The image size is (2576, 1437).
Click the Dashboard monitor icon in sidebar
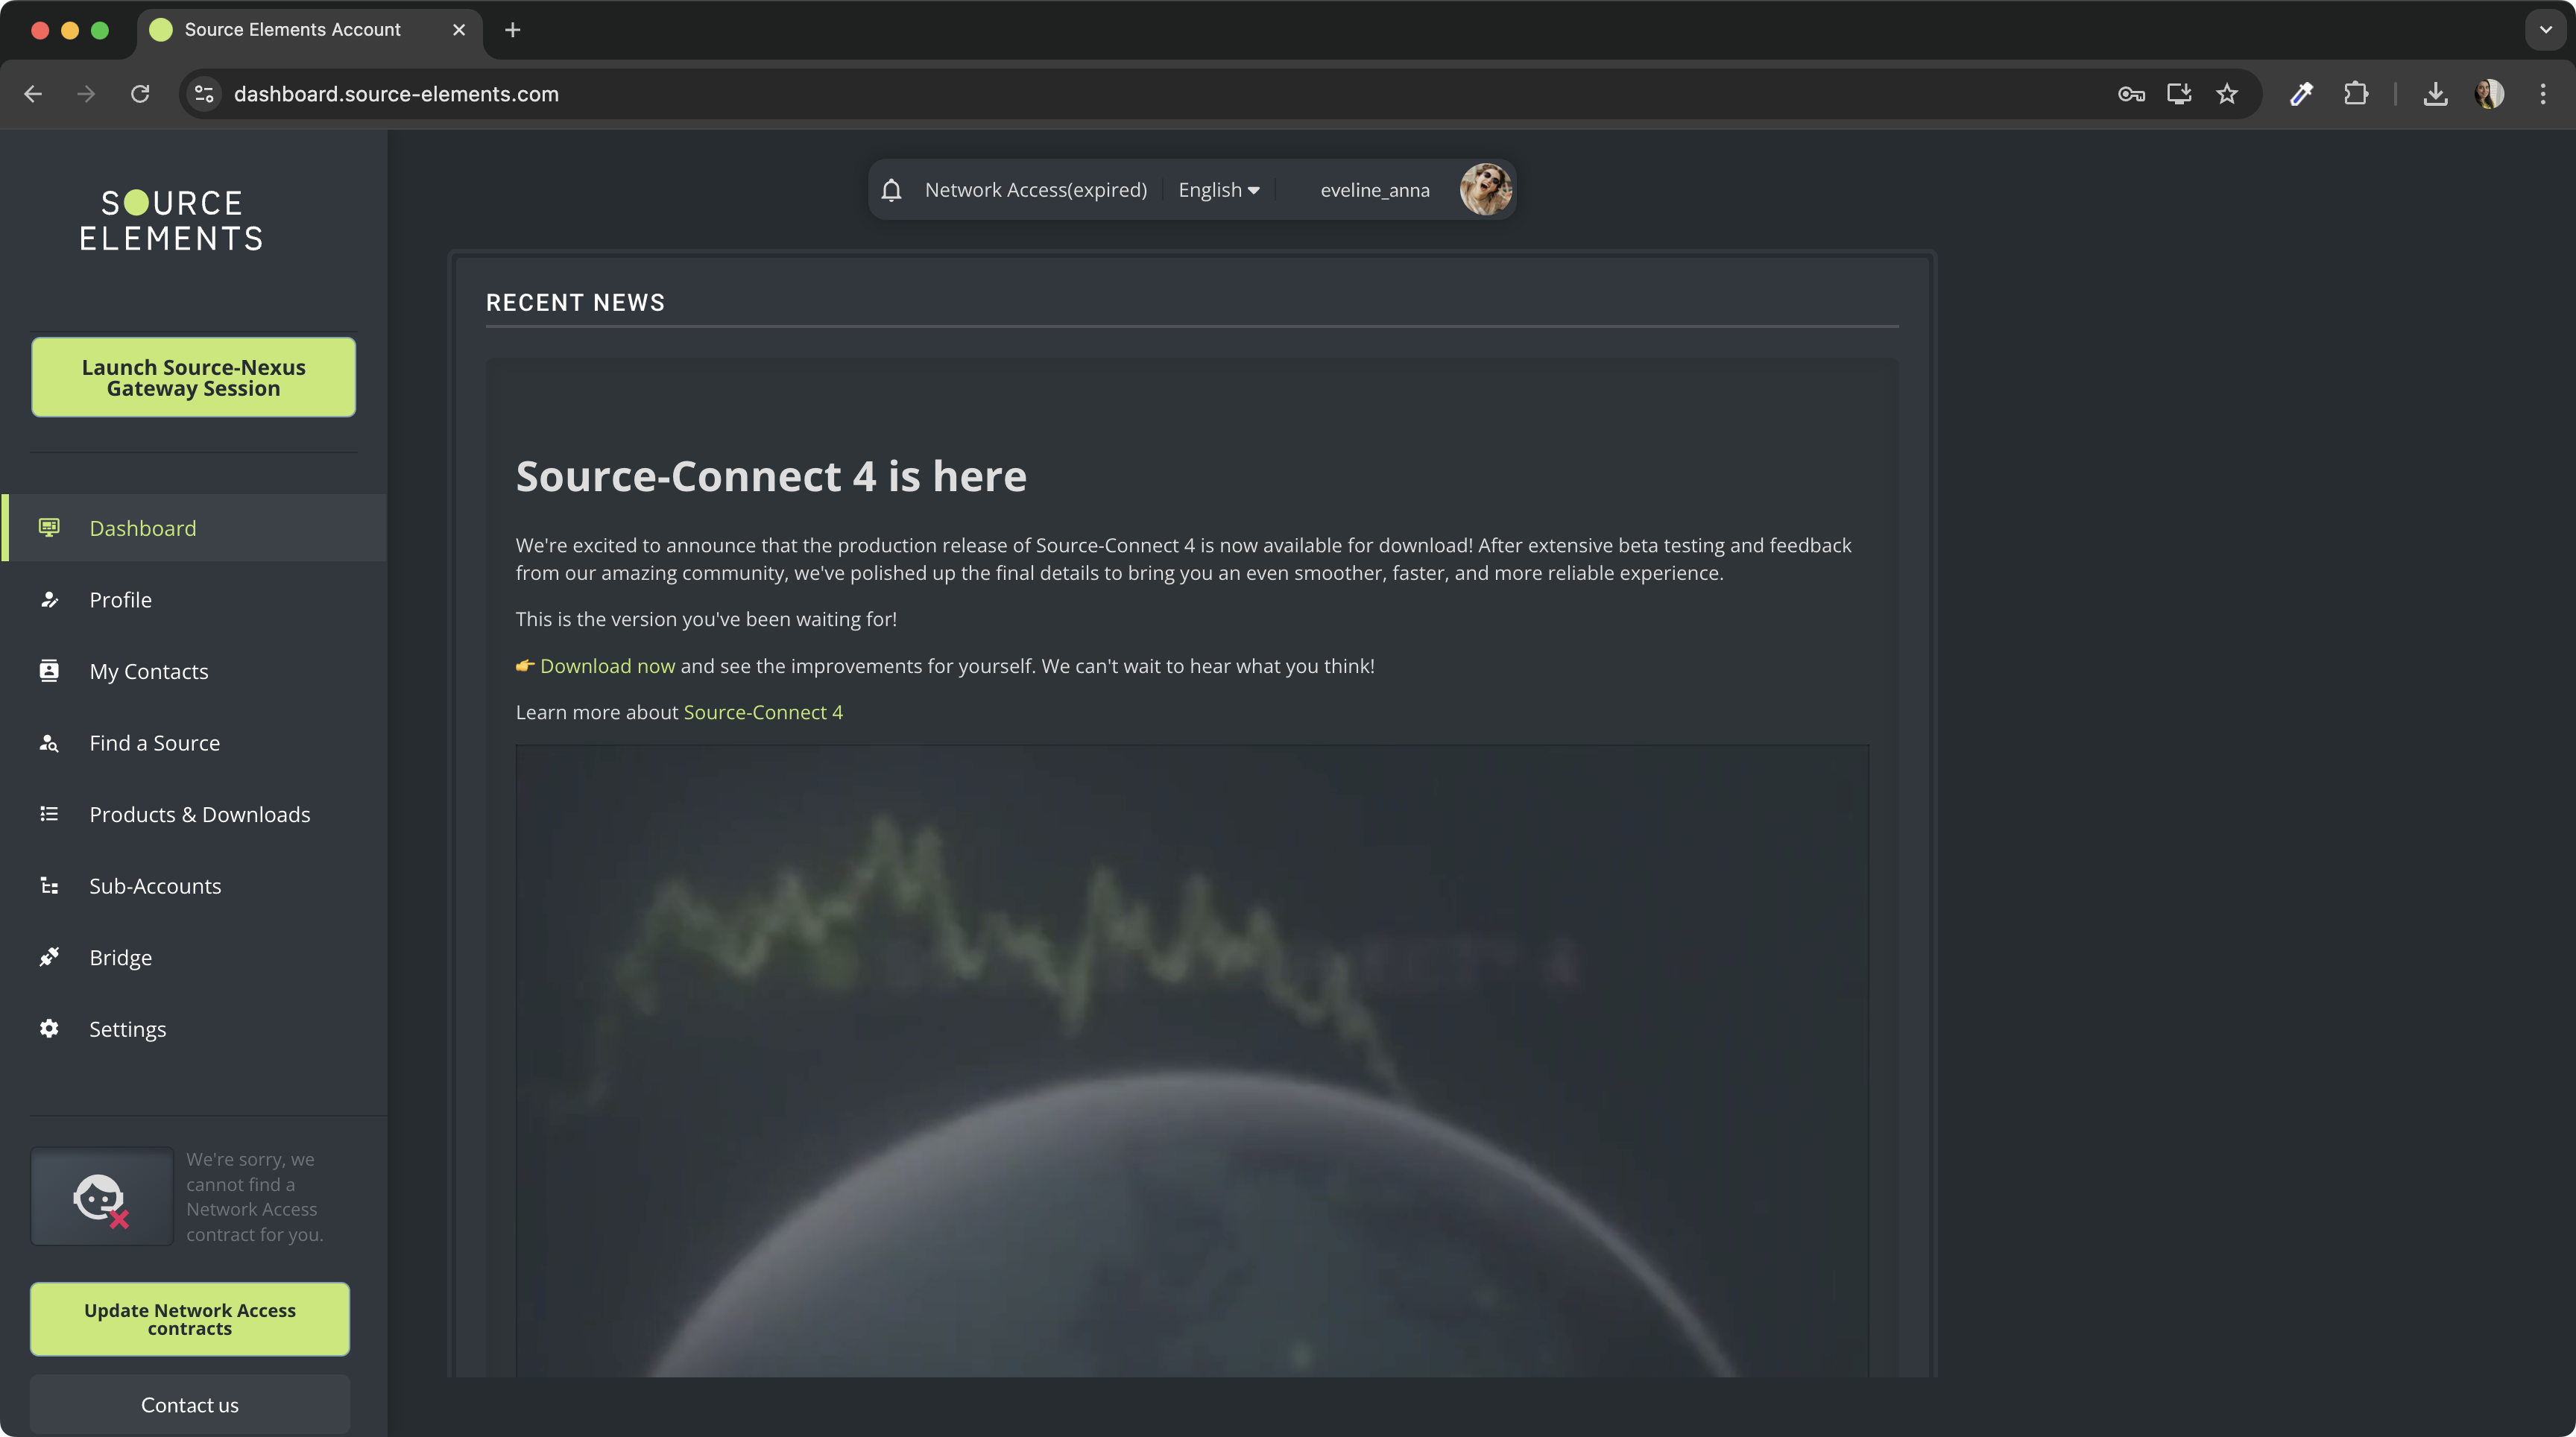point(49,527)
